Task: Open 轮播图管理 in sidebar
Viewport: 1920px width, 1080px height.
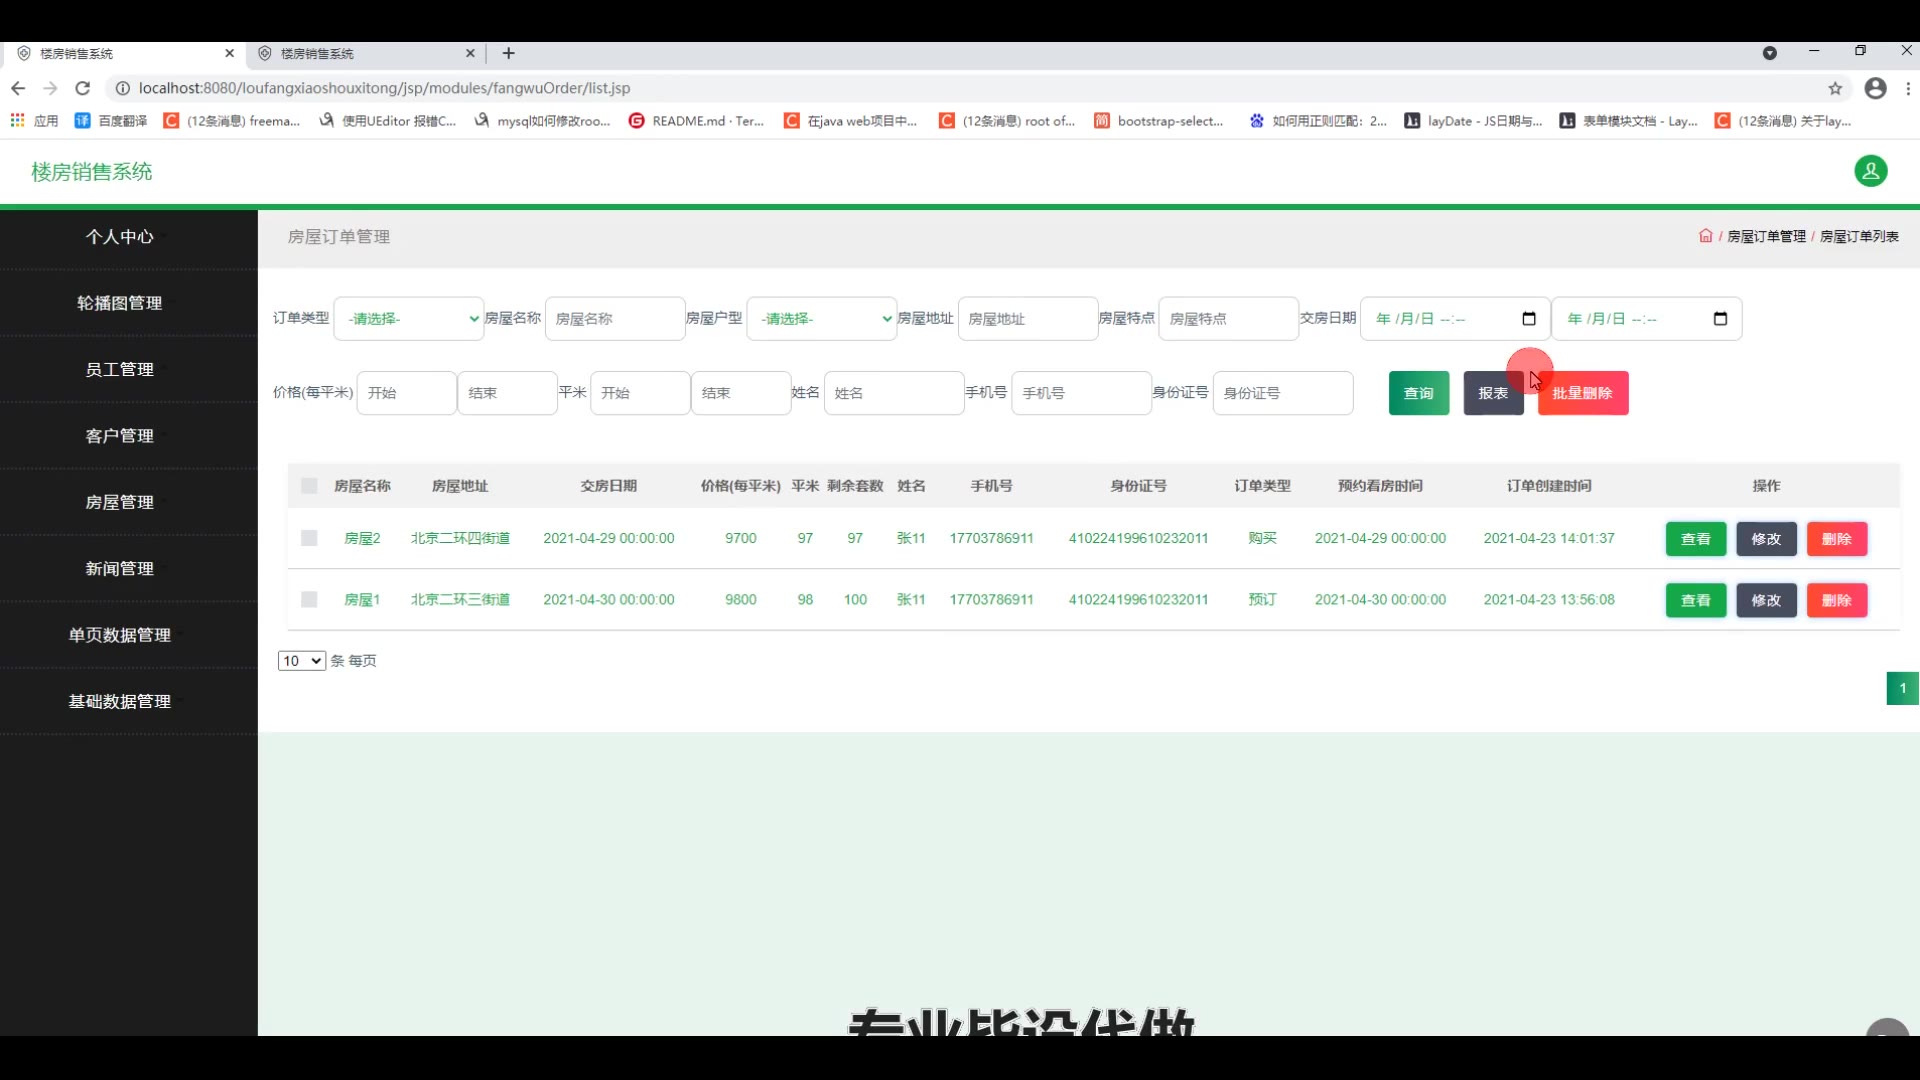Action: (119, 303)
